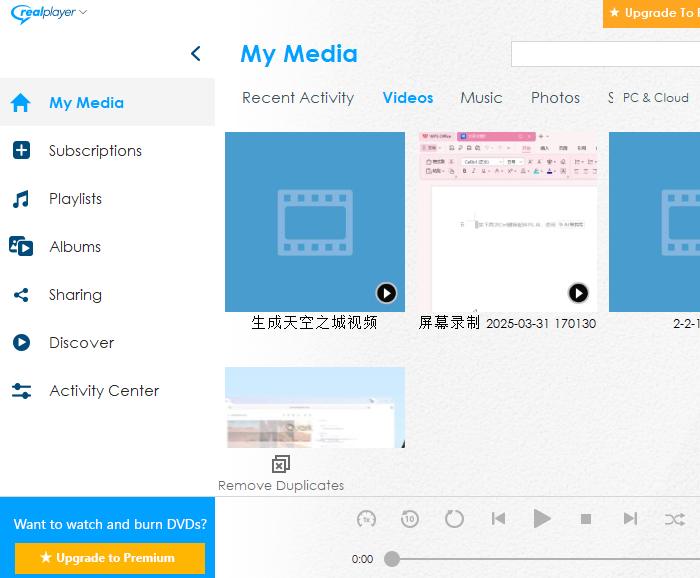Click the Subscriptions plus icon
700x578 pixels.
point(21,150)
